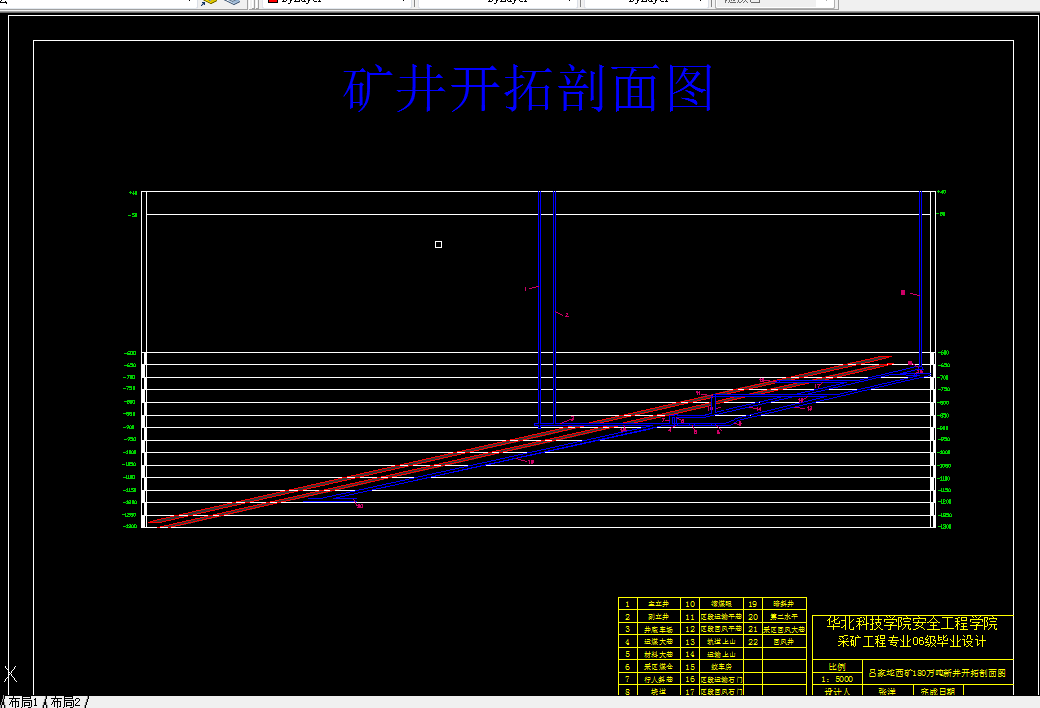Click legend table number cell 5
Image resolution: width=1040 pixels, height=708 pixels.
tap(627, 654)
